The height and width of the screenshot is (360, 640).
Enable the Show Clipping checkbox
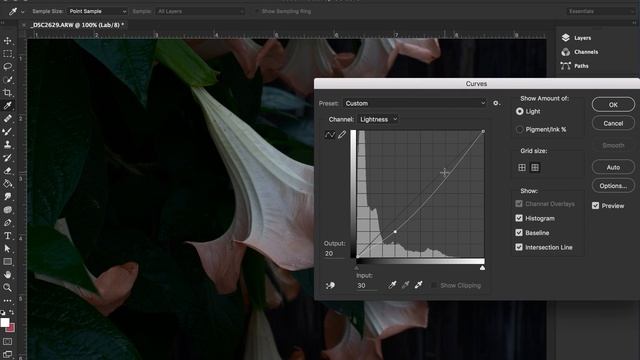pyautogui.click(x=434, y=285)
